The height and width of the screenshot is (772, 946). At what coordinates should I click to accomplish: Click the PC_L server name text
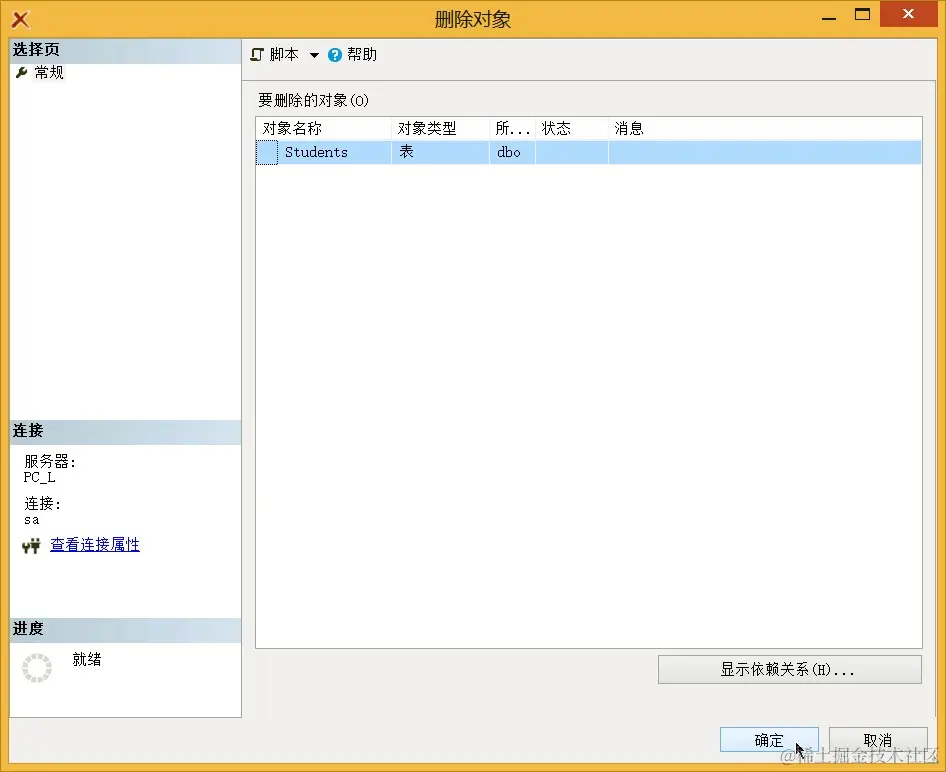pyautogui.click(x=40, y=477)
